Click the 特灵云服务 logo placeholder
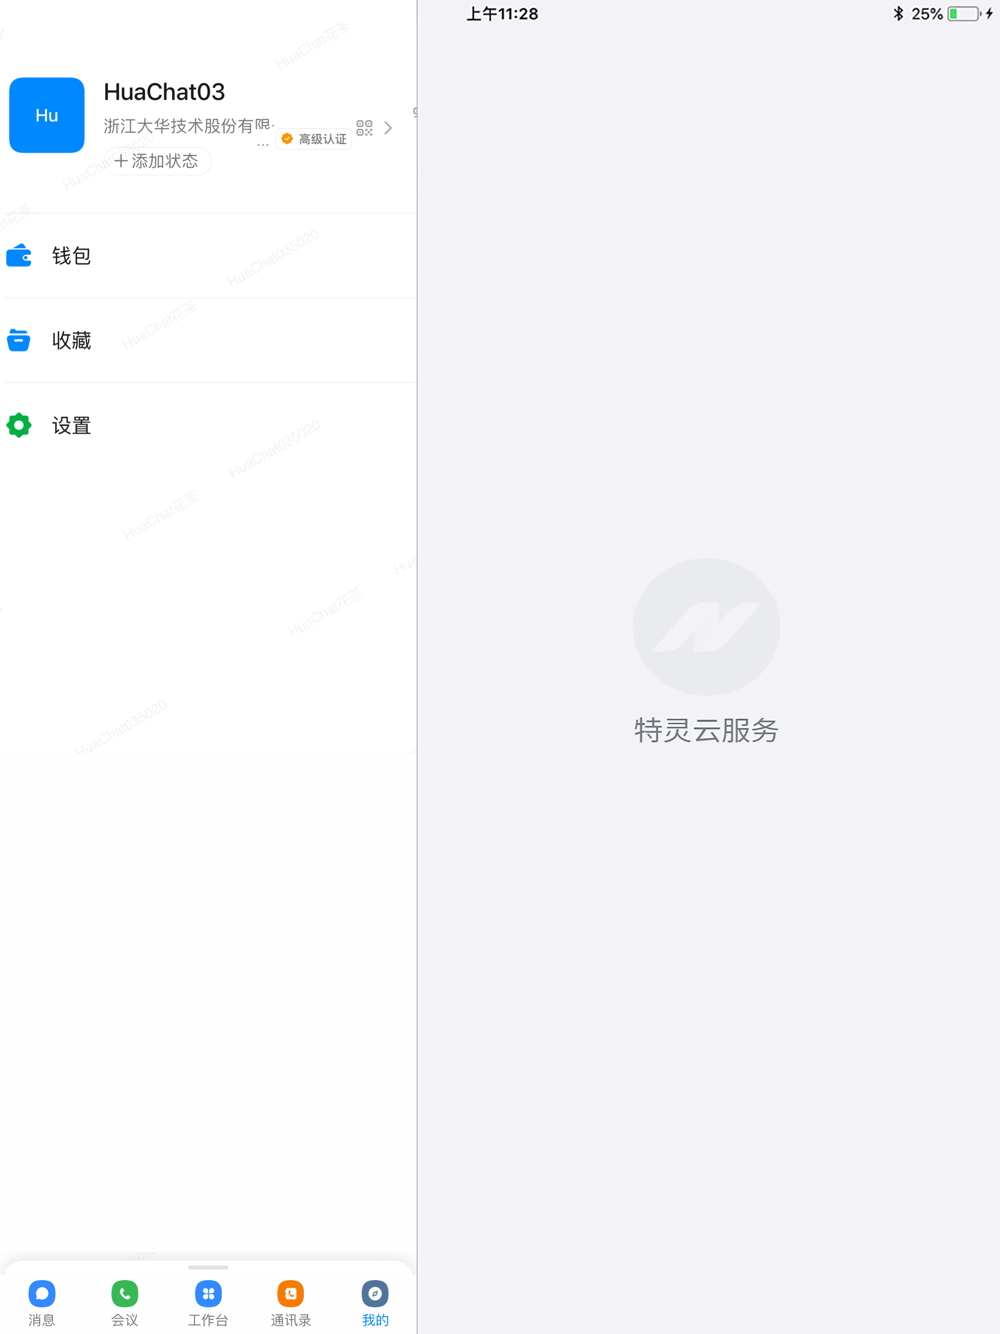 click(706, 627)
